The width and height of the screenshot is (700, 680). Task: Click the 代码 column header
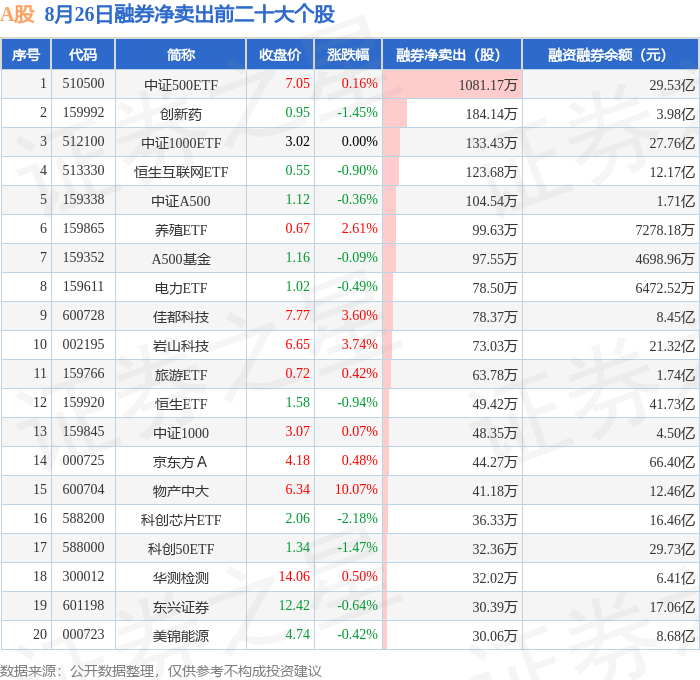point(83,54)
